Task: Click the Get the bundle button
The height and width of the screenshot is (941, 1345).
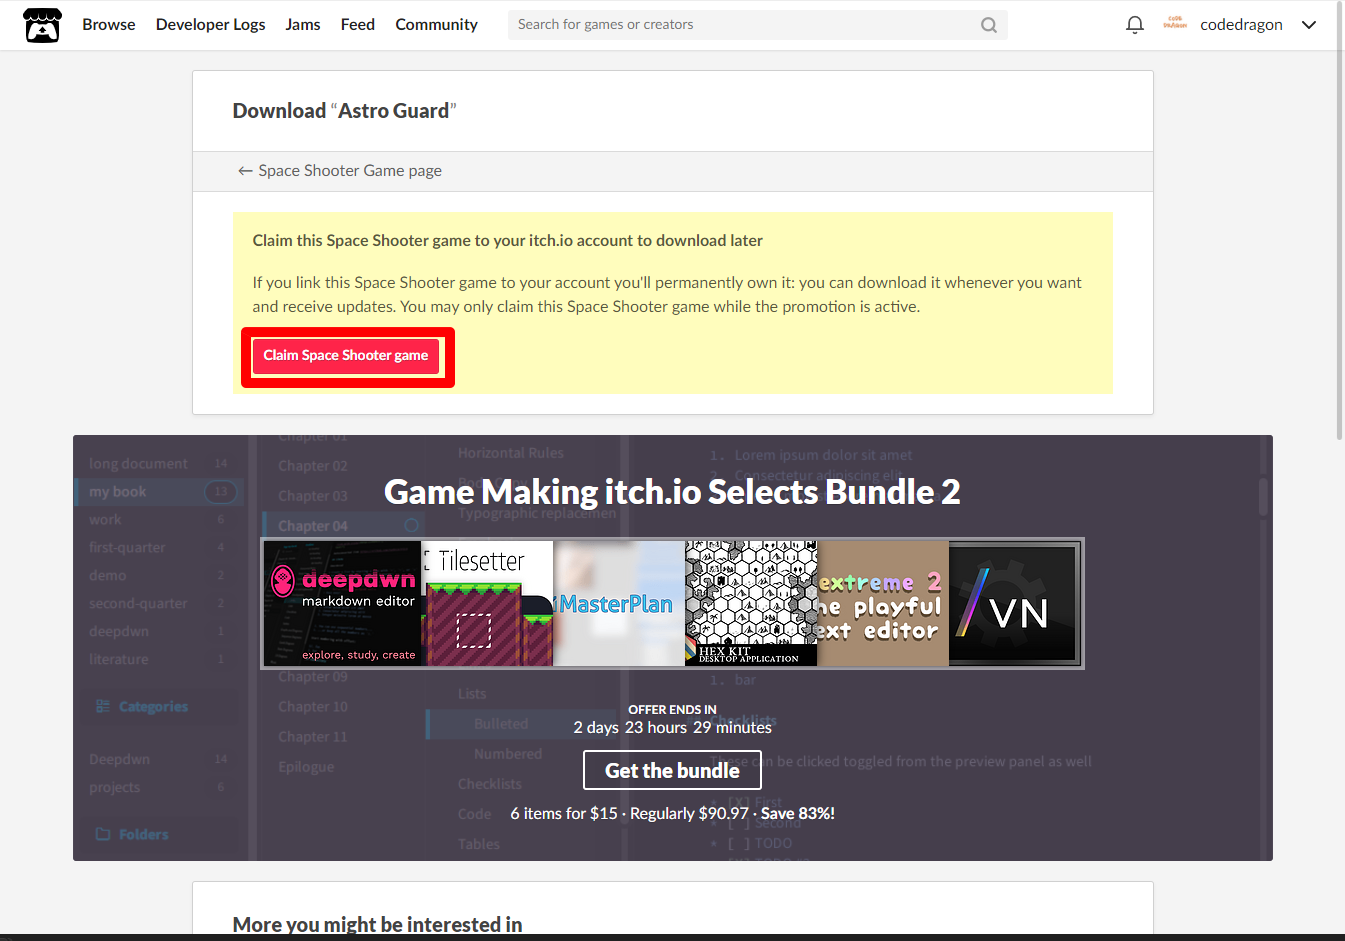Action: click(672, 771)
